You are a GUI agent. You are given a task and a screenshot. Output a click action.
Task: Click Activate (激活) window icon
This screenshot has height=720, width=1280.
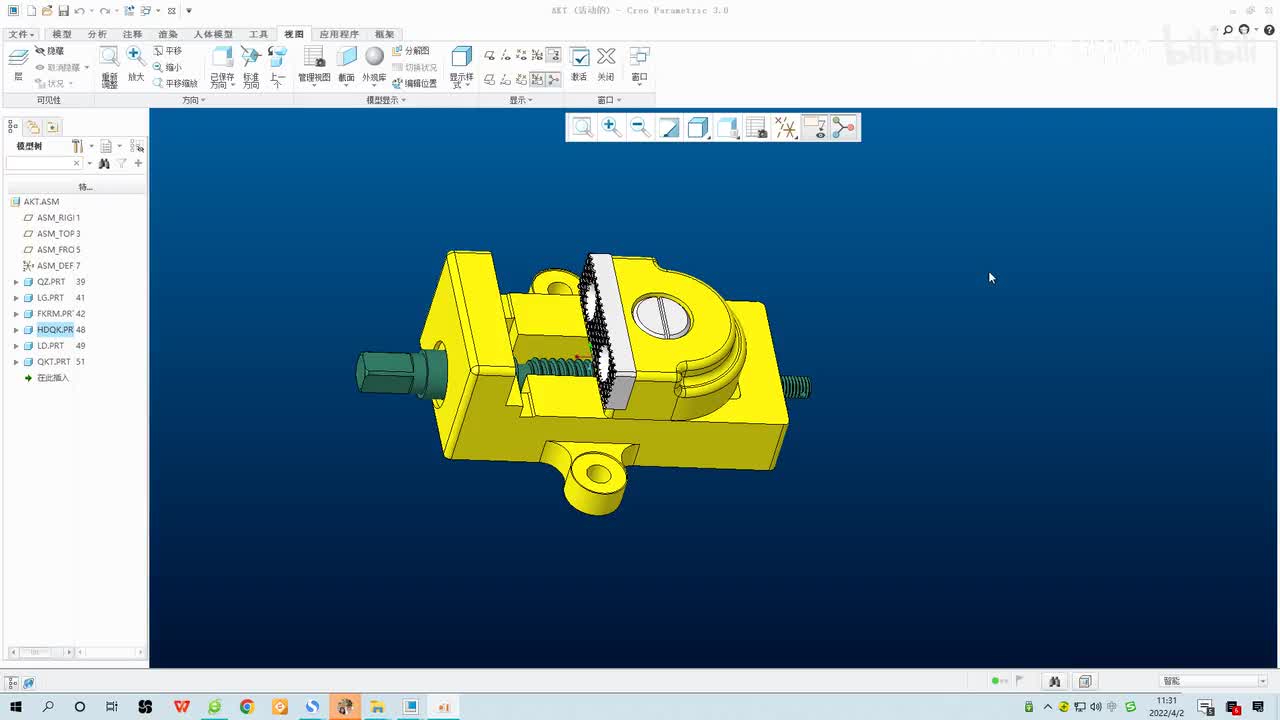tap(579, 64)
